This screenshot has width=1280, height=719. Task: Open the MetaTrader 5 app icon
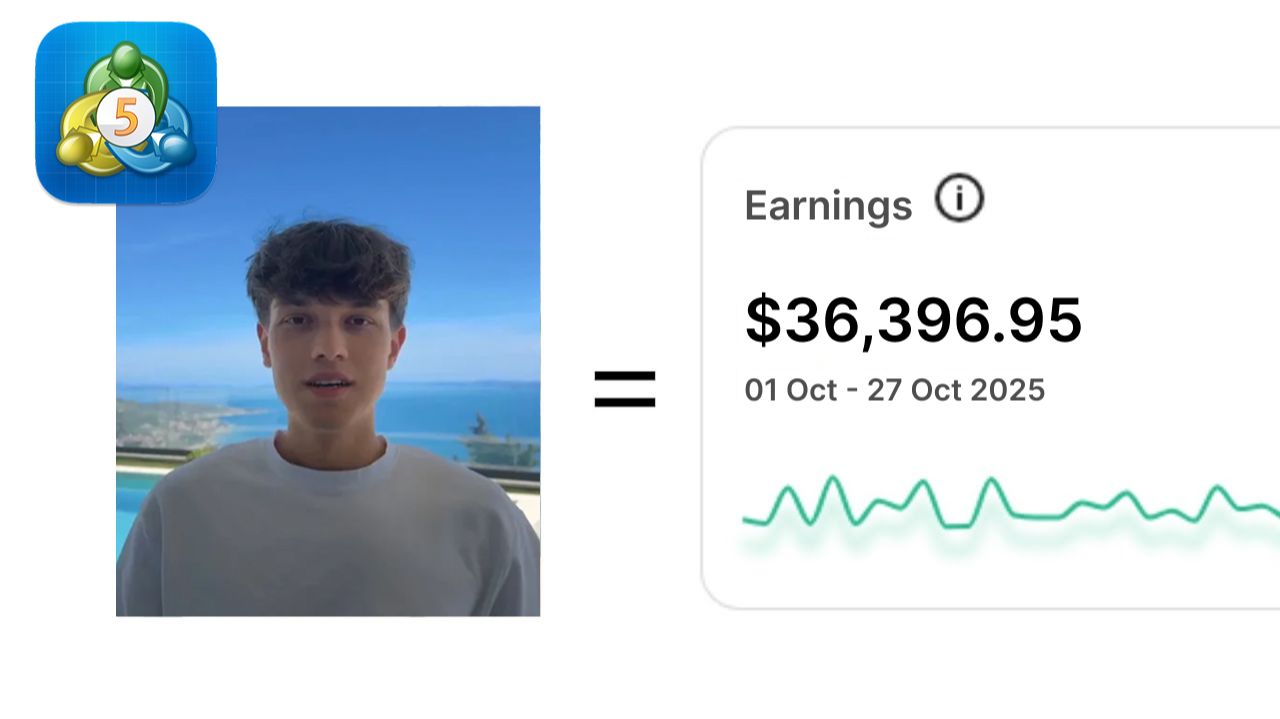pos(126,112)
